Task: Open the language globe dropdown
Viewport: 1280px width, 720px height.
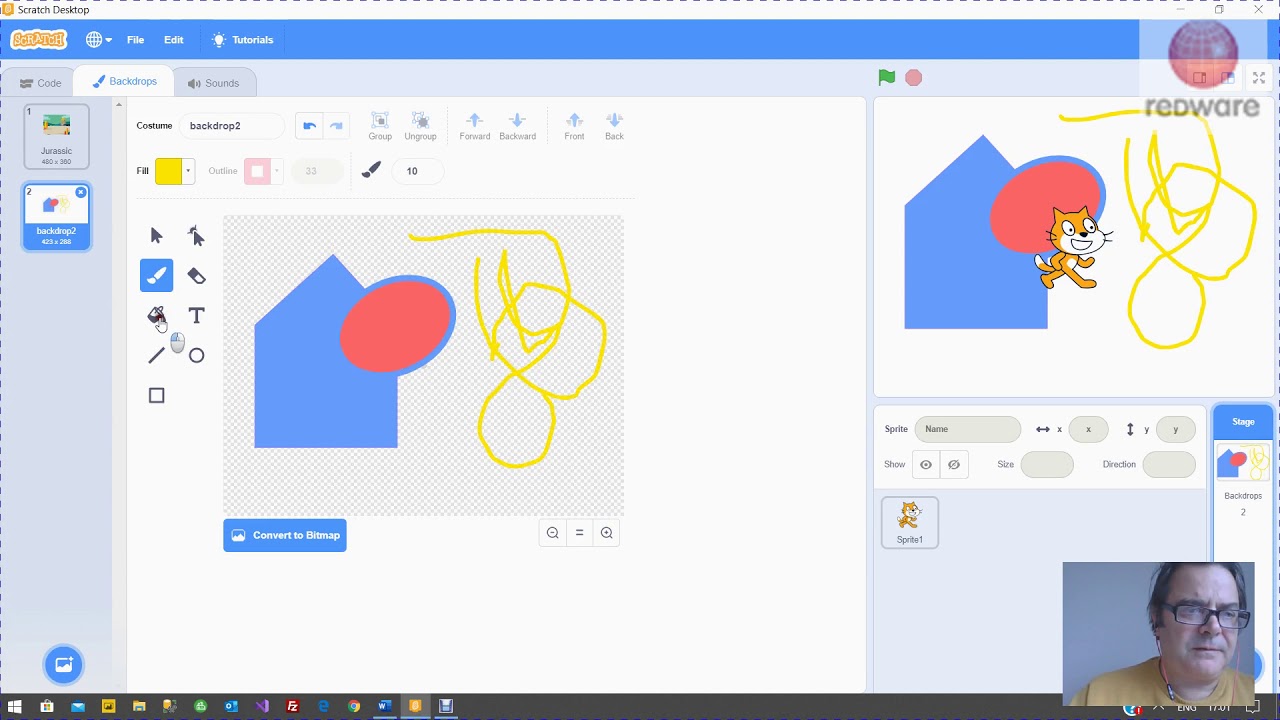Action: (x=98, y=40)
